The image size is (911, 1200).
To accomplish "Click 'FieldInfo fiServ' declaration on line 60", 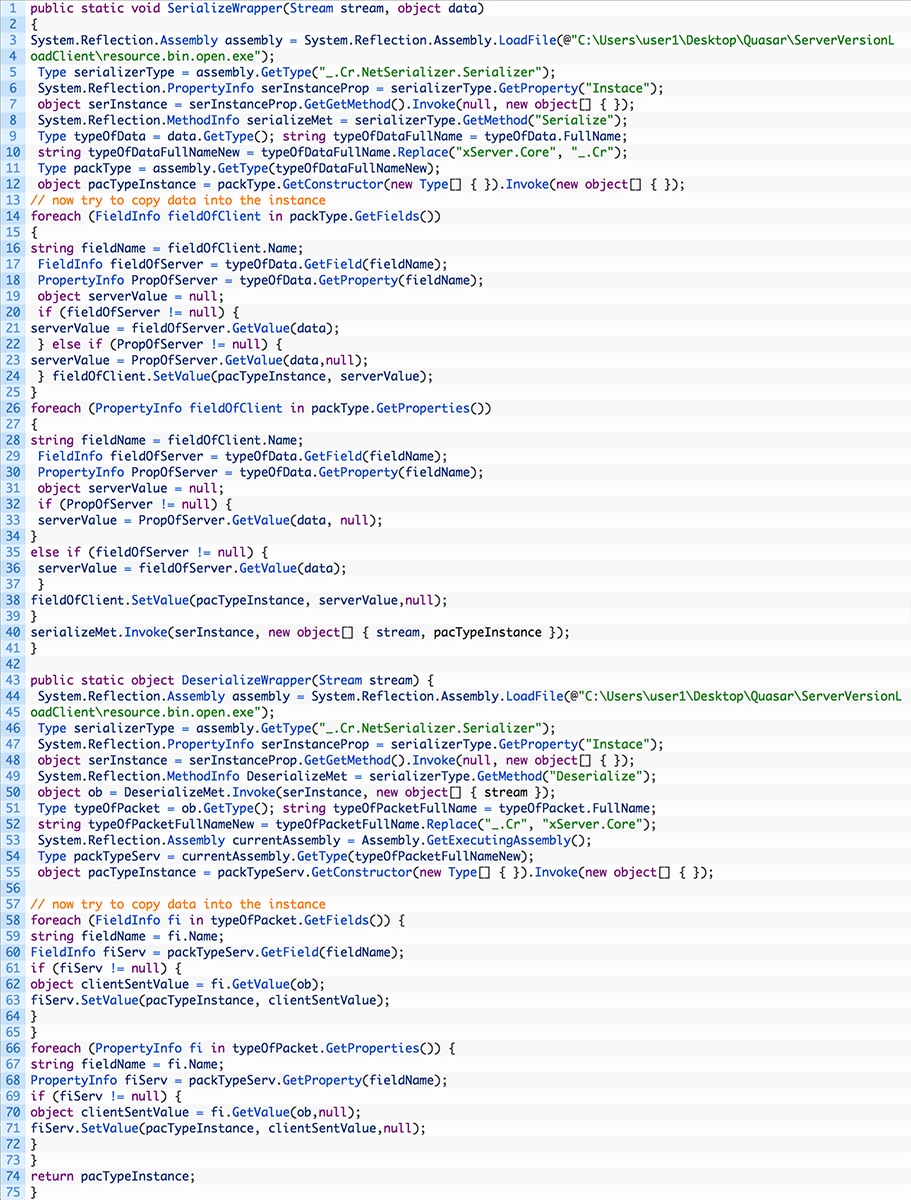I will click(x=217, y=952).
